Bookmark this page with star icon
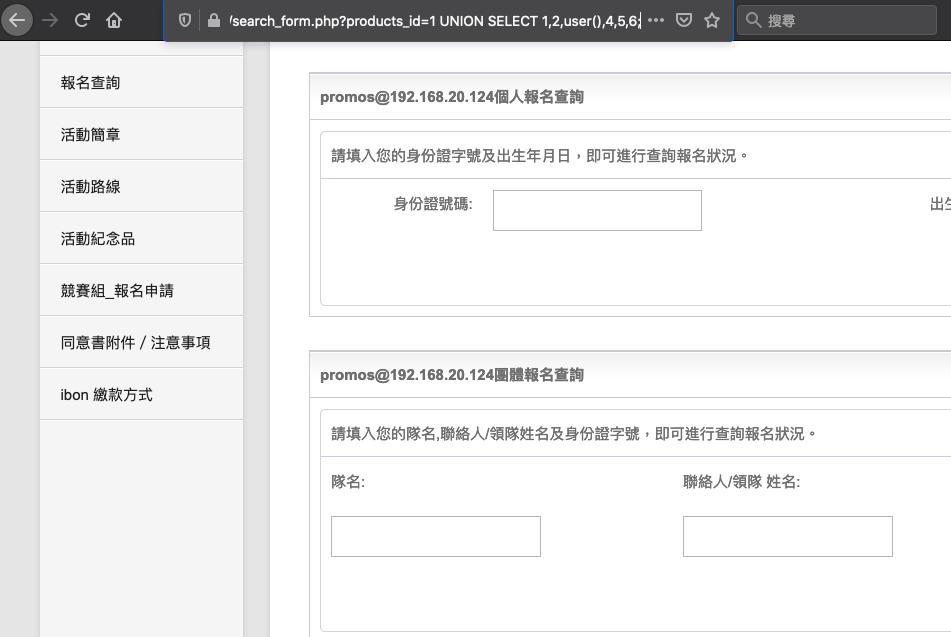Viewport: 951px width, 637px height. pyautogui.click(x=712, y=21)
